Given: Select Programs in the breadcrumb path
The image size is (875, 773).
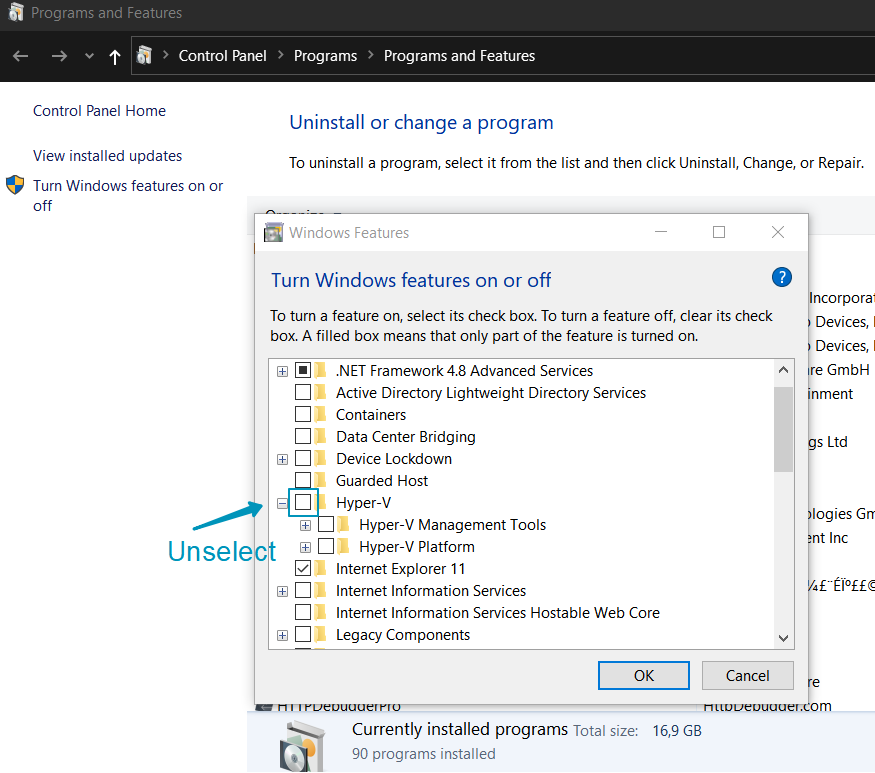Looking at the screenshot, I should 325,56.
